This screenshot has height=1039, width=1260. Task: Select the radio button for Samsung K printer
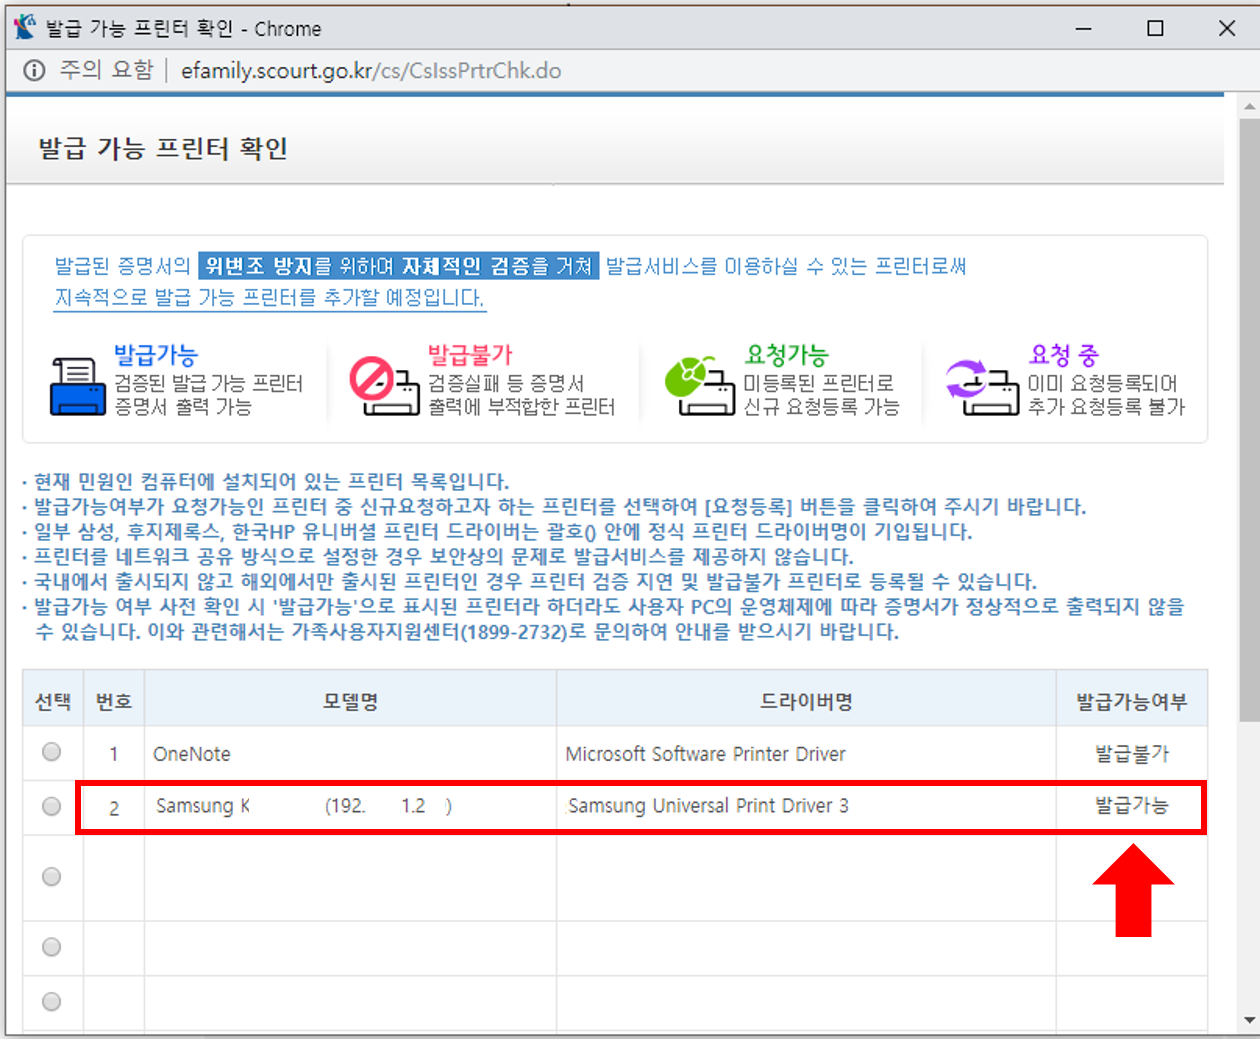pos(52,807)
